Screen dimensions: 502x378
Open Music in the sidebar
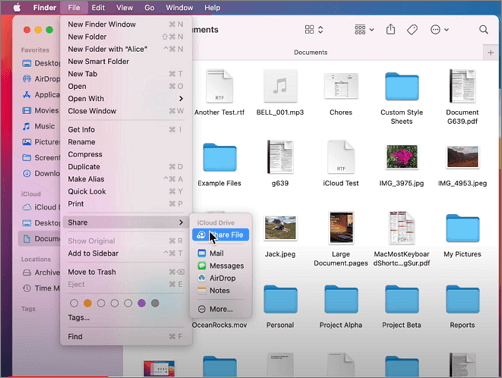click(x=38, y=126)
